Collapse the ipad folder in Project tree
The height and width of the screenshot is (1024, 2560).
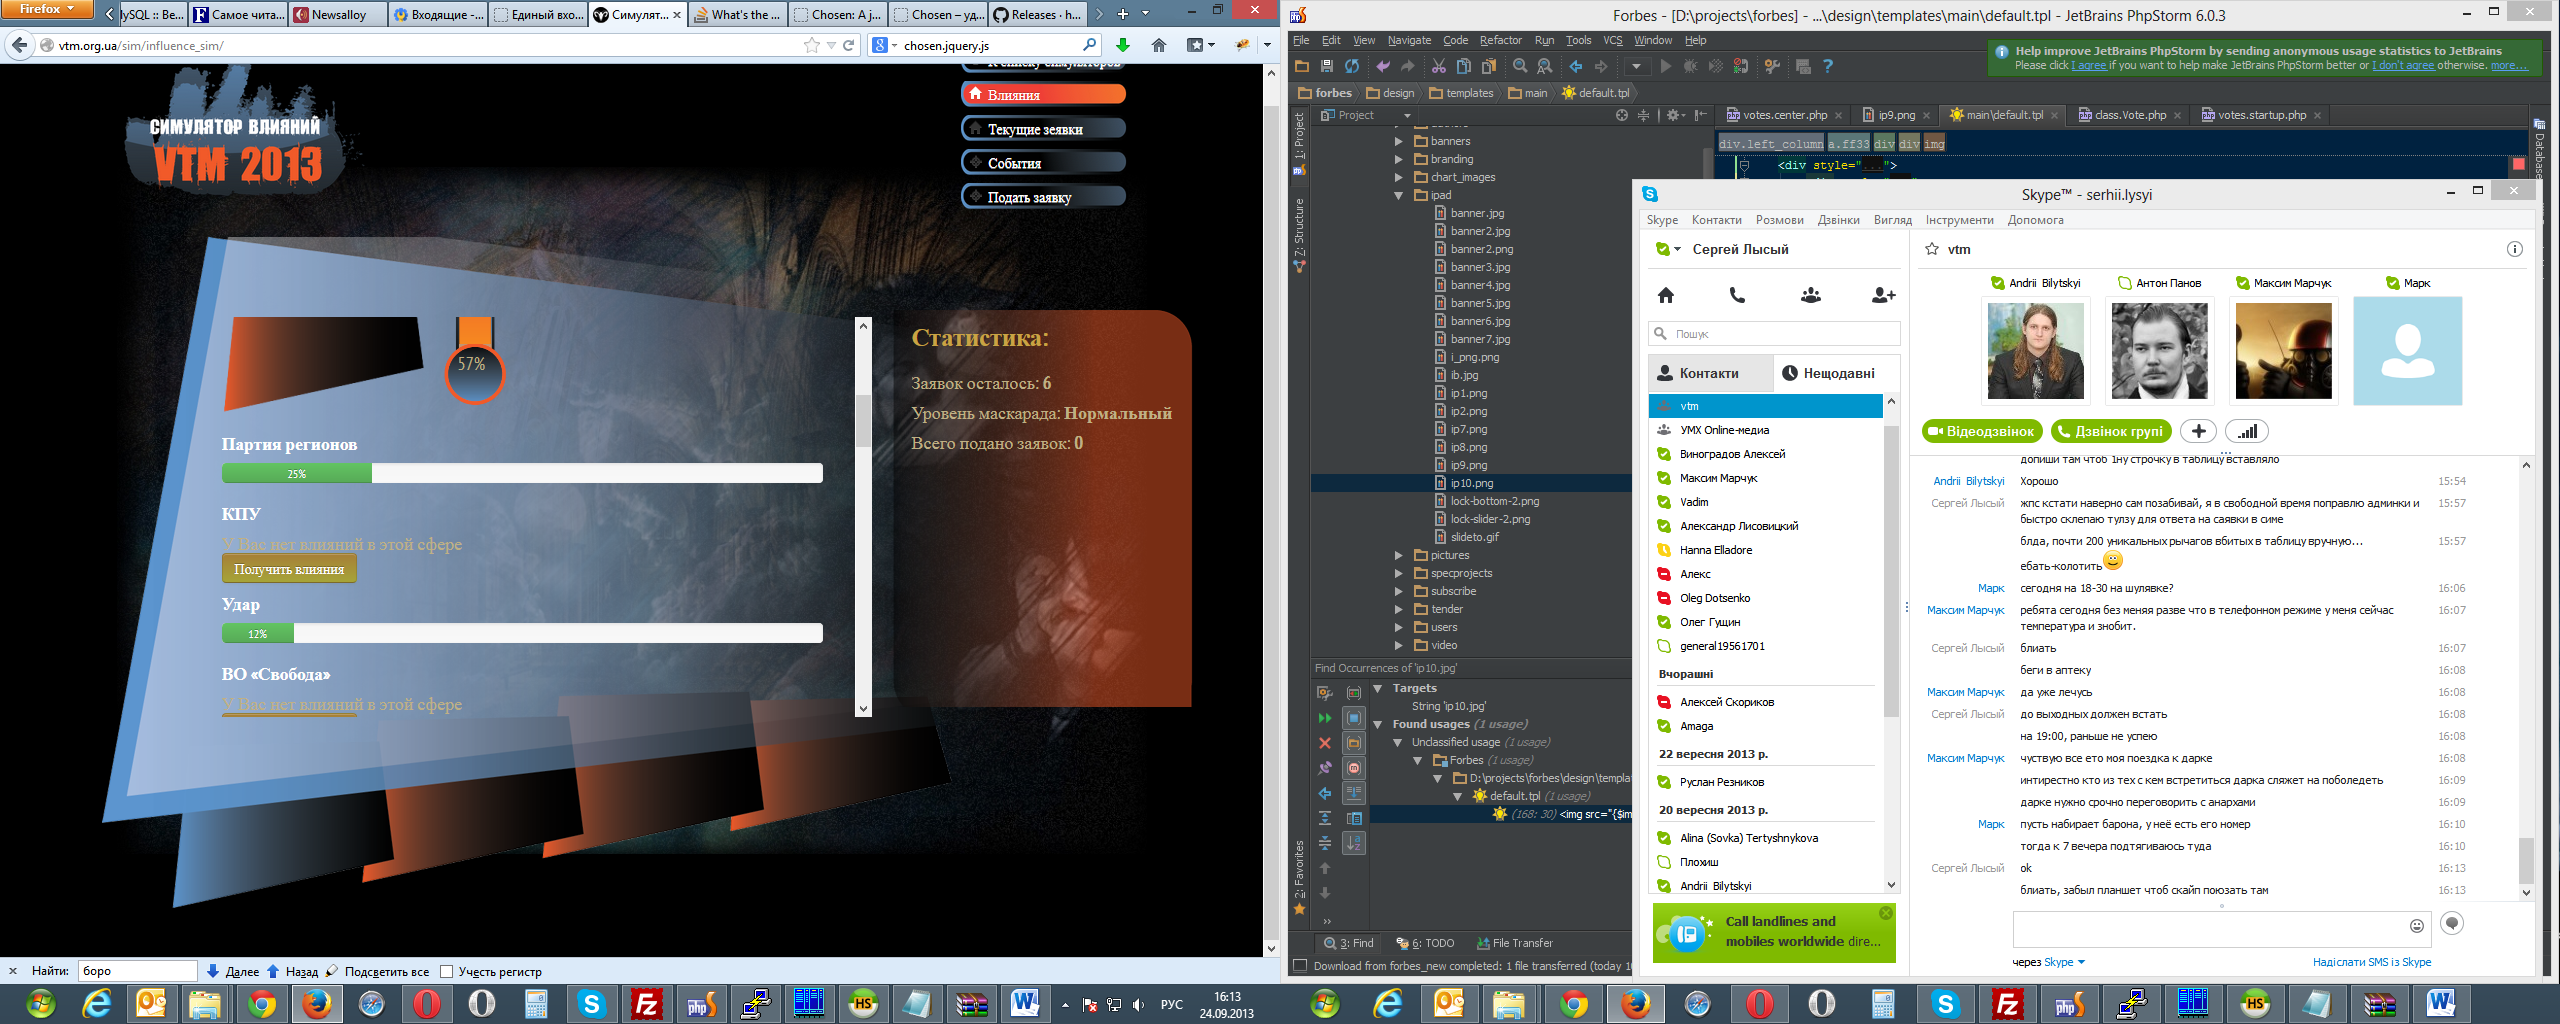(x=1398, y=195)
